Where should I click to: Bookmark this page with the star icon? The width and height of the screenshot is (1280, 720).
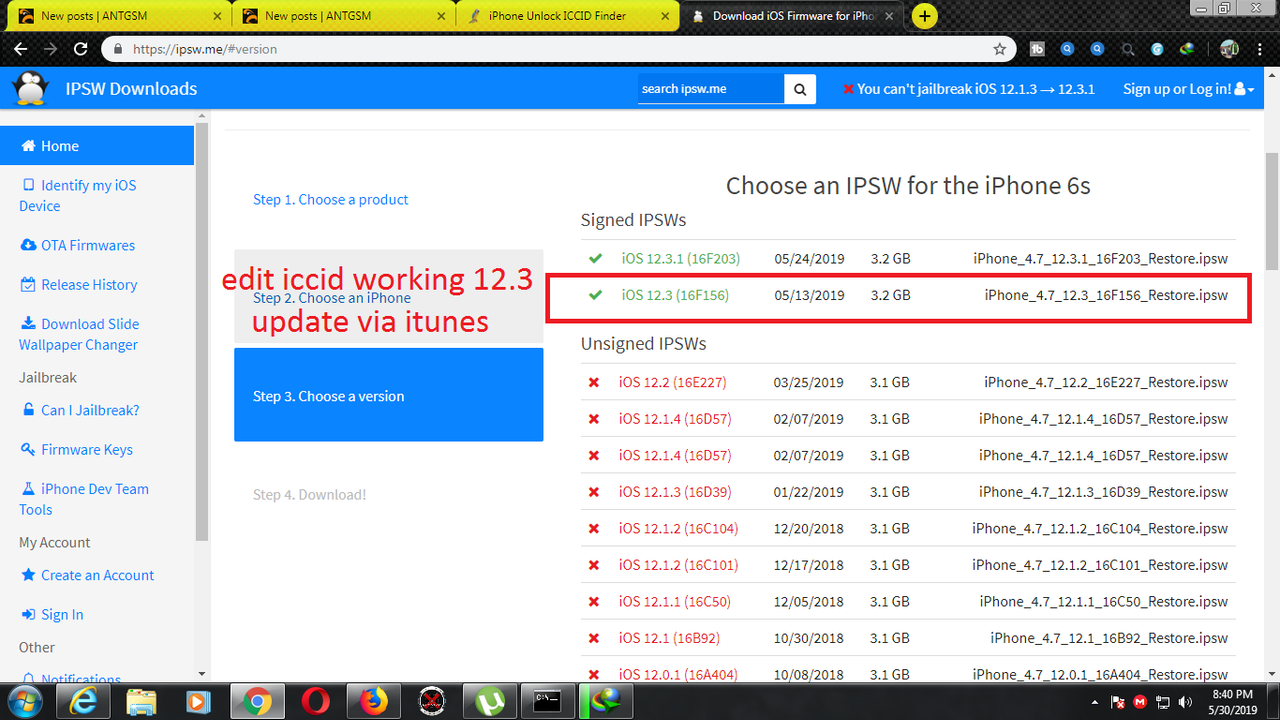(x=999, y=48)
